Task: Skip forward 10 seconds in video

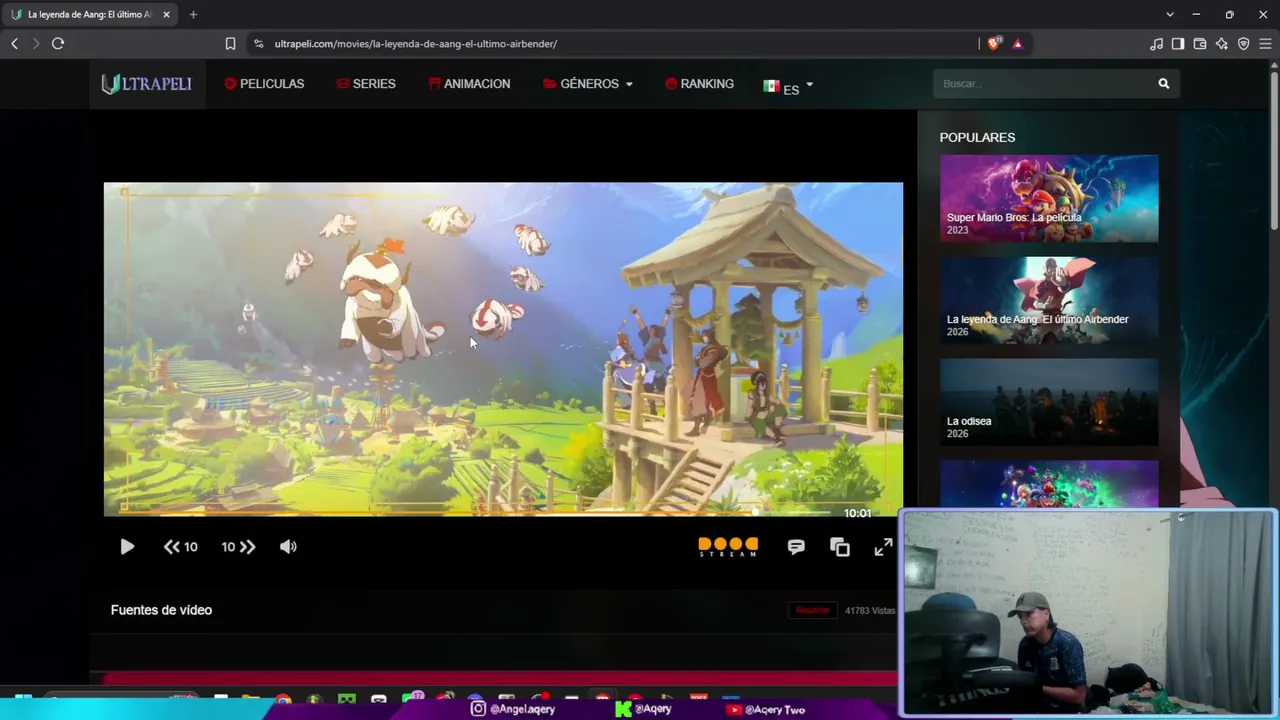Action: click(238, 547)
